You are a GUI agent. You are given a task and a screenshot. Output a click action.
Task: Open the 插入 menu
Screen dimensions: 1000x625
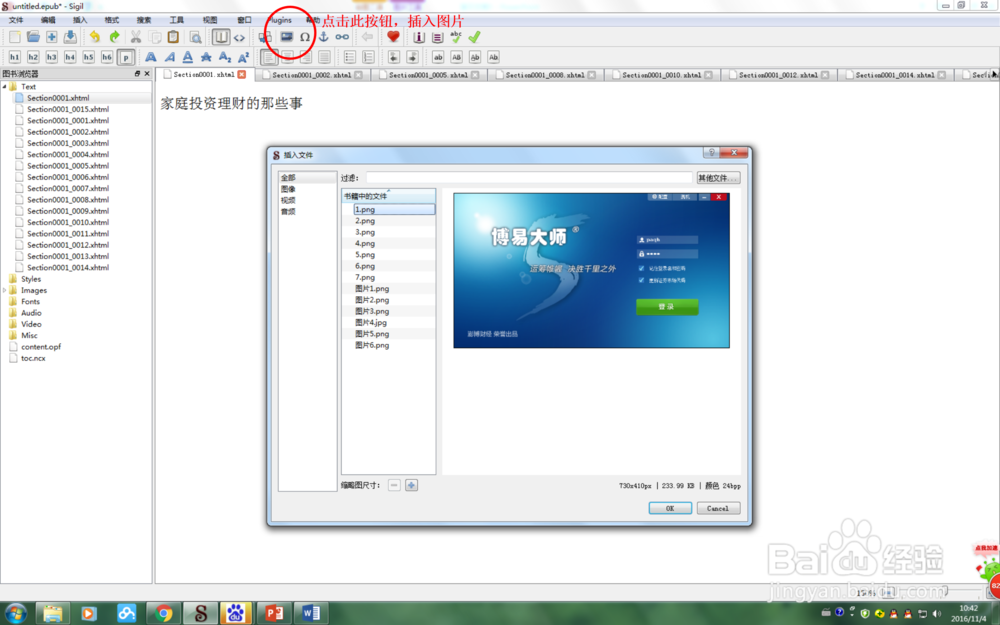tap(80, 20)
